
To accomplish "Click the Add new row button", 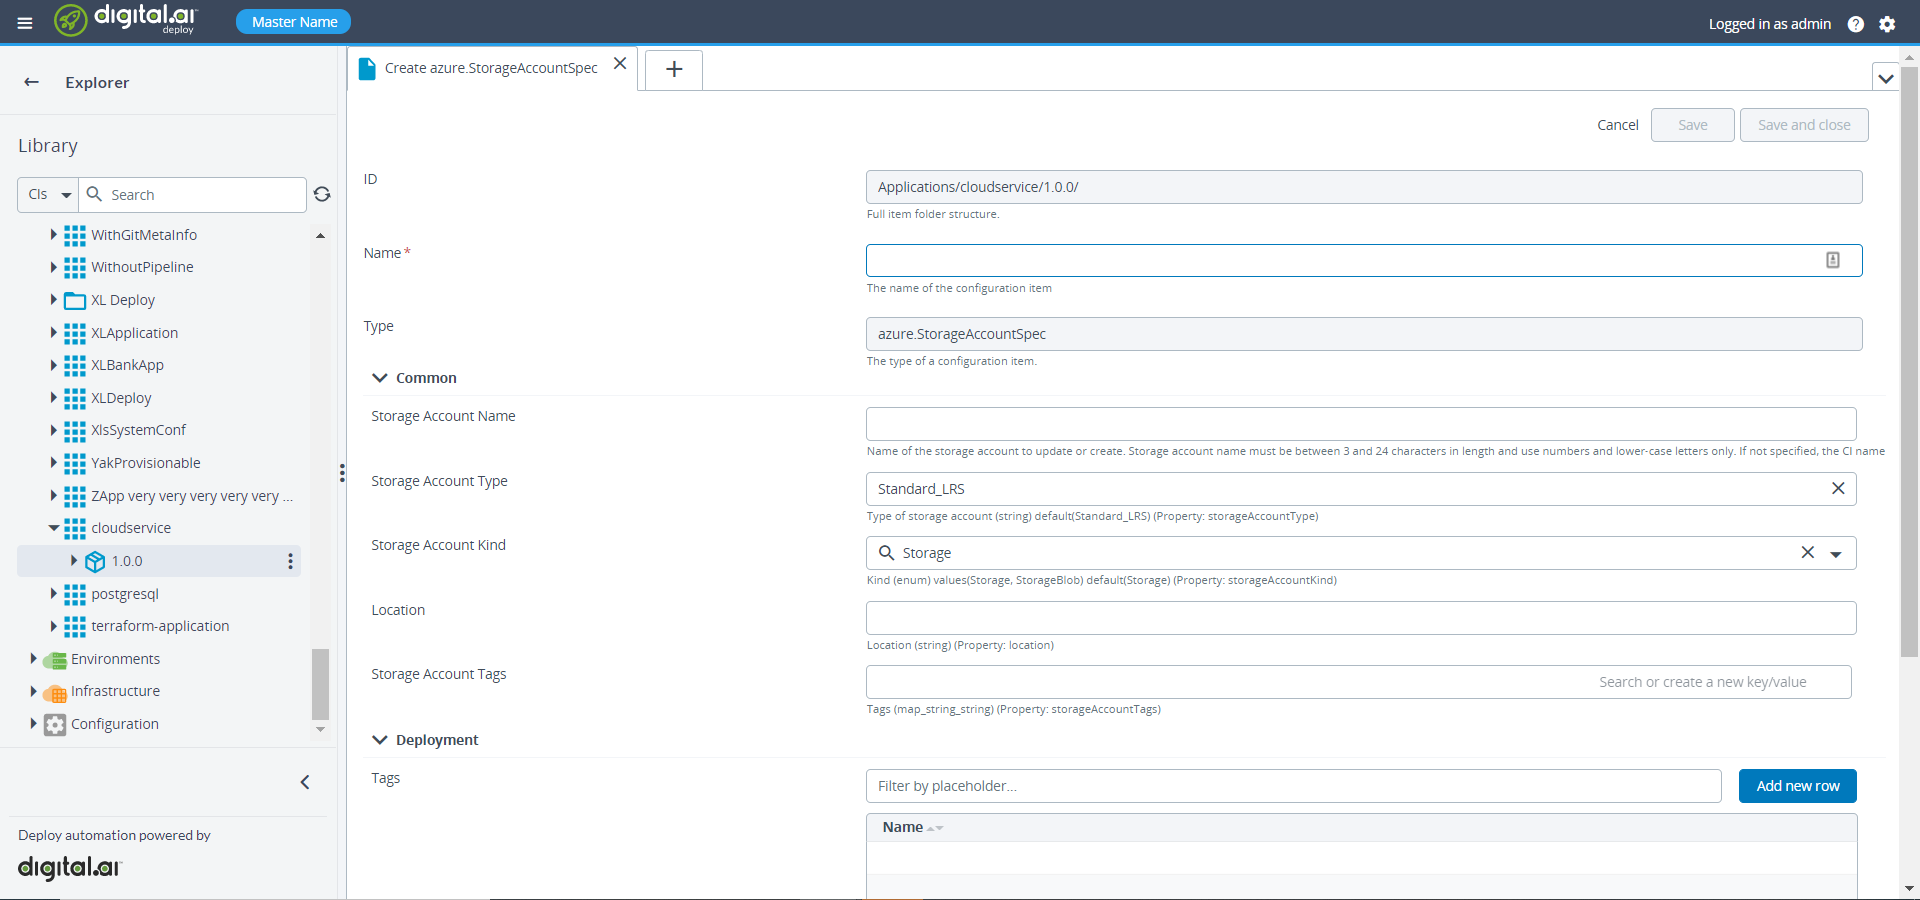I will click(x=1797, y=786).
